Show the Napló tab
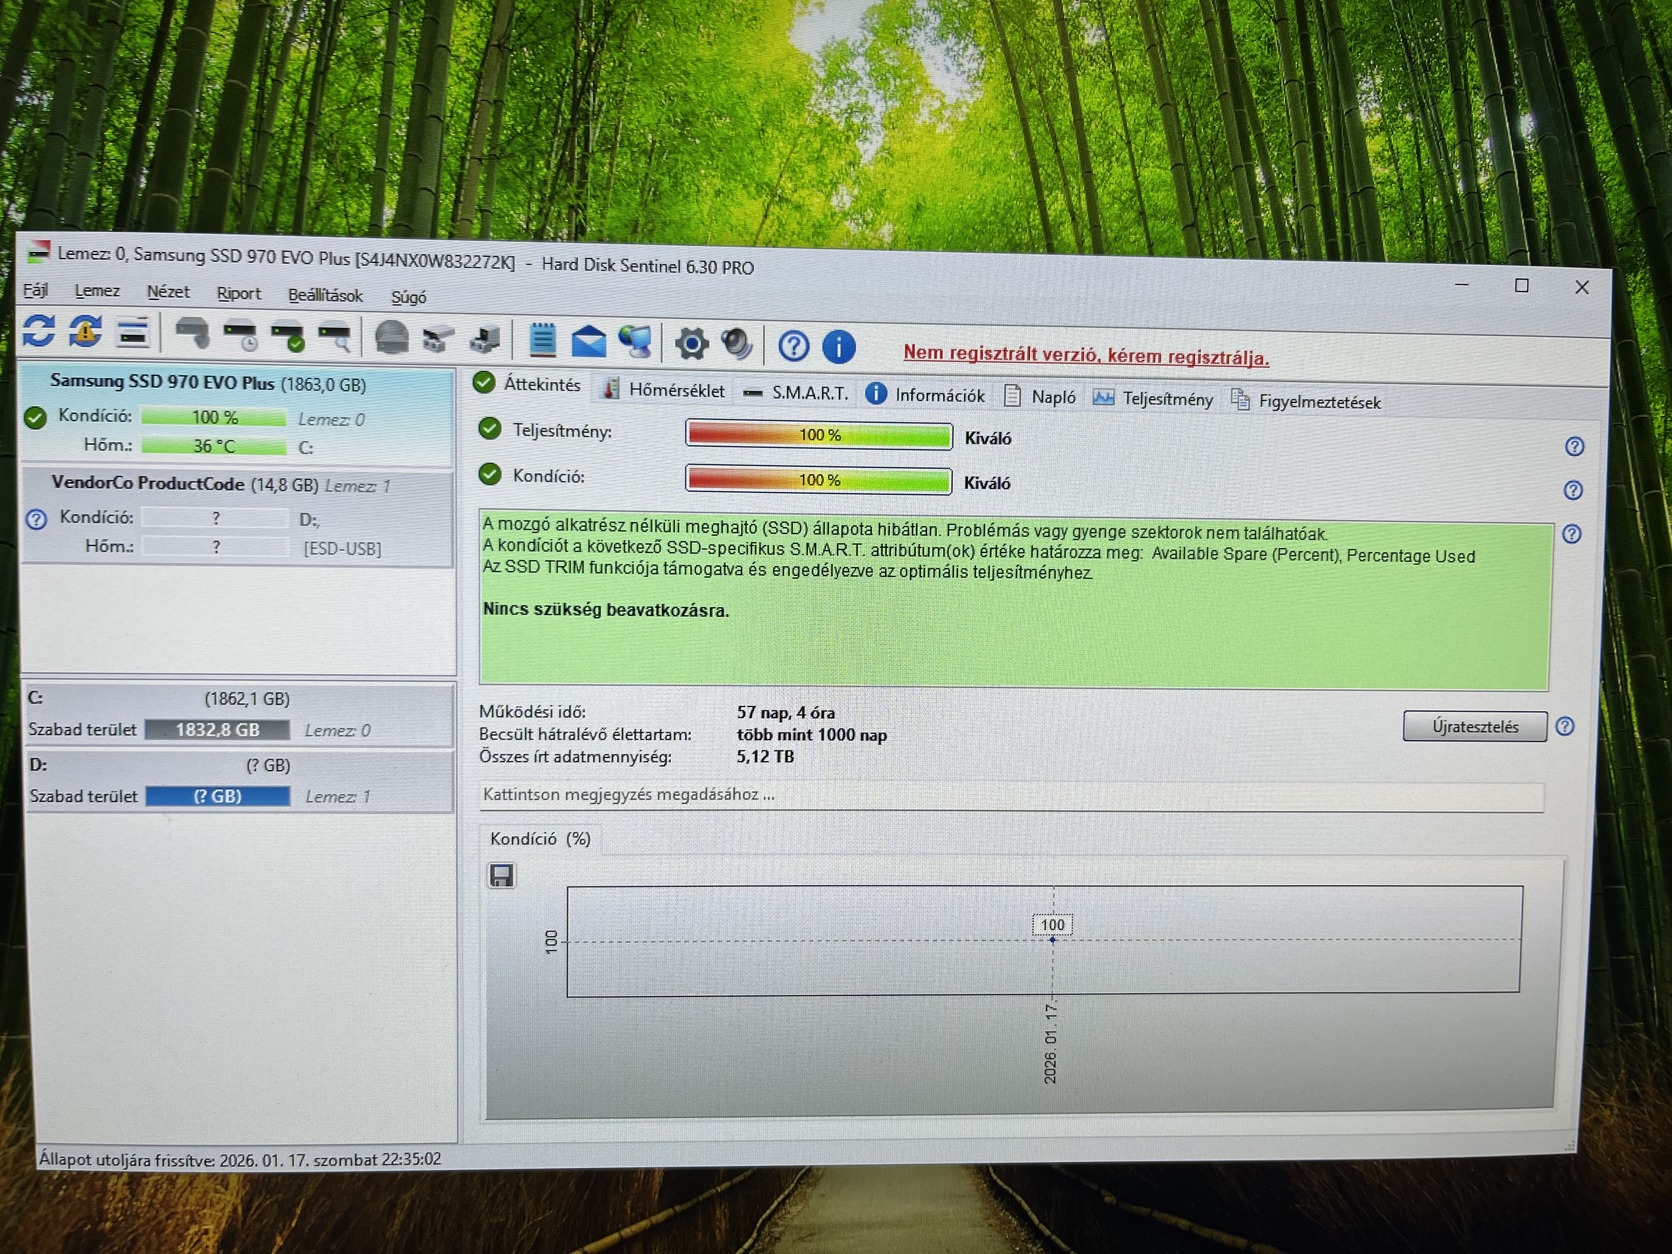Image resolution: width=1672 pixels, height=1254 pixels. (1040, 397)
